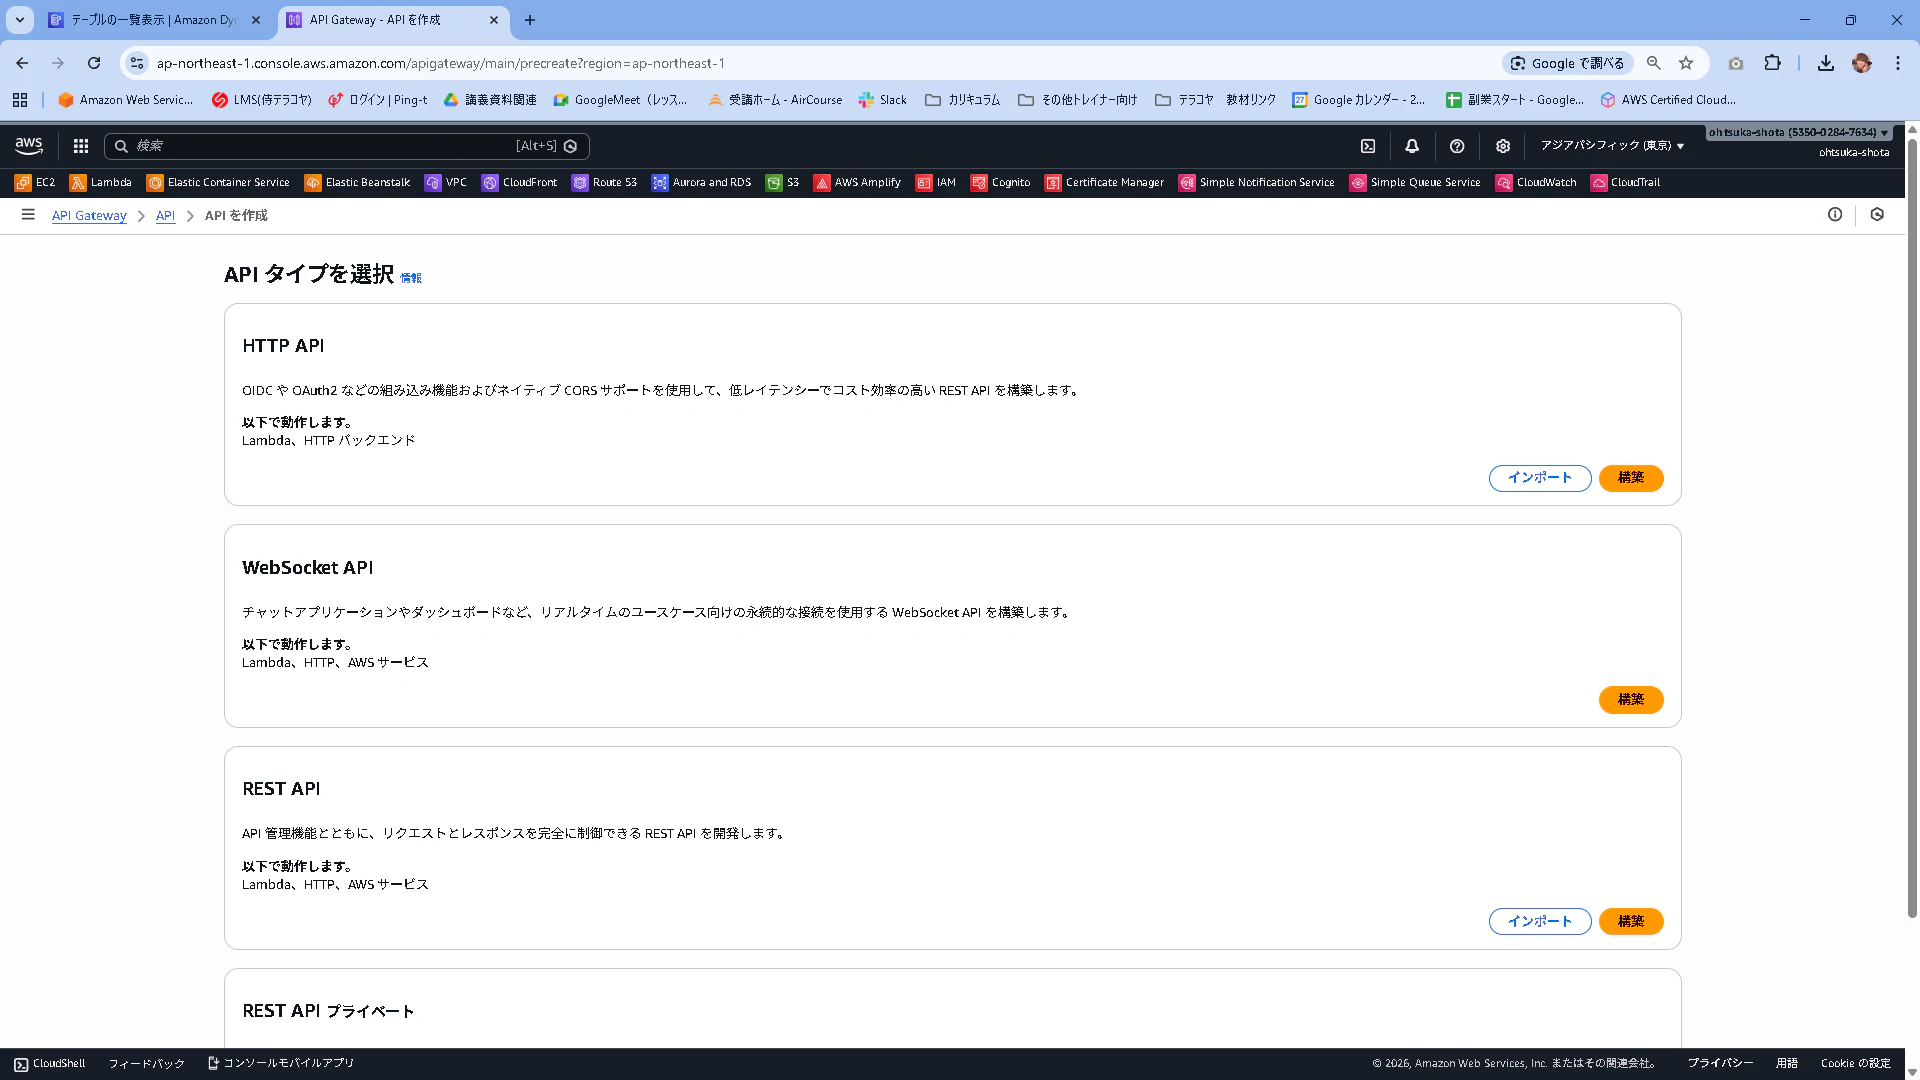Click 構築 button for REST API
This screenshot has width=1920, height=1080.
pyautogui.click(x=1631, y=922)
